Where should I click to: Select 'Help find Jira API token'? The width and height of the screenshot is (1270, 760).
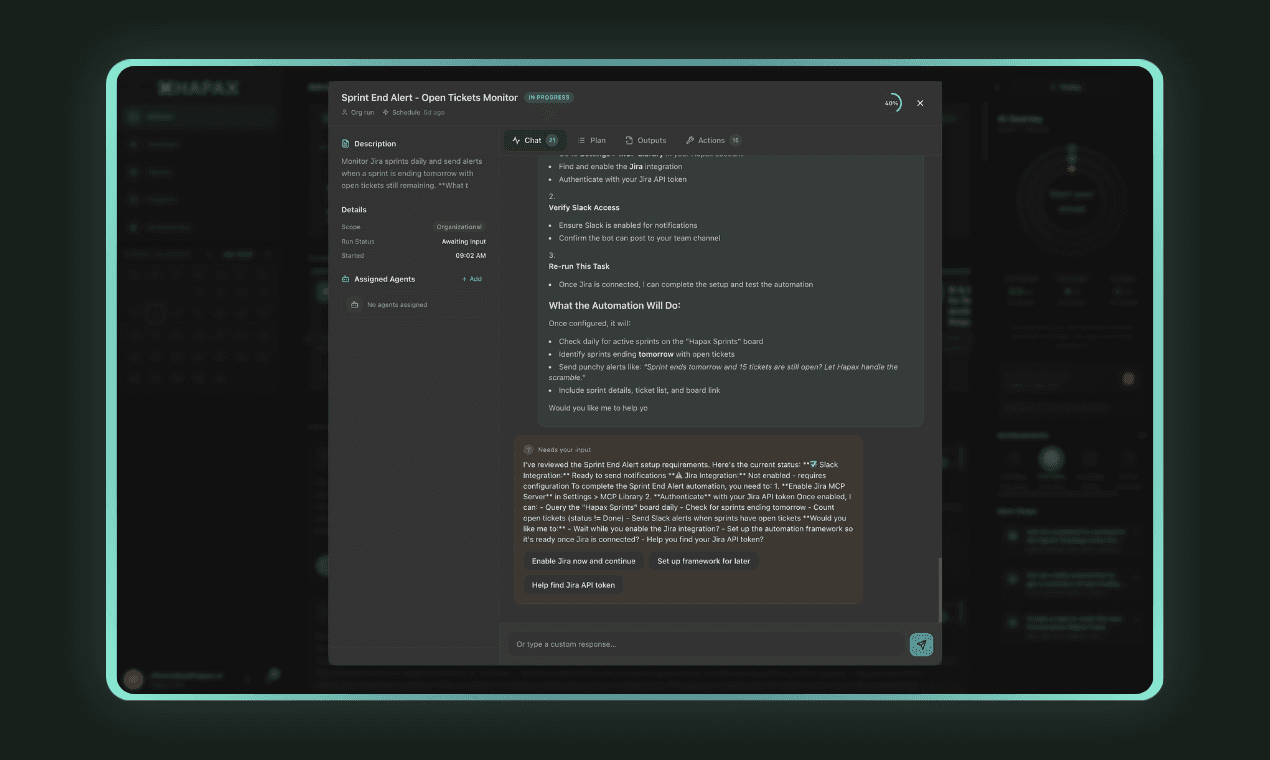point(573,585)
